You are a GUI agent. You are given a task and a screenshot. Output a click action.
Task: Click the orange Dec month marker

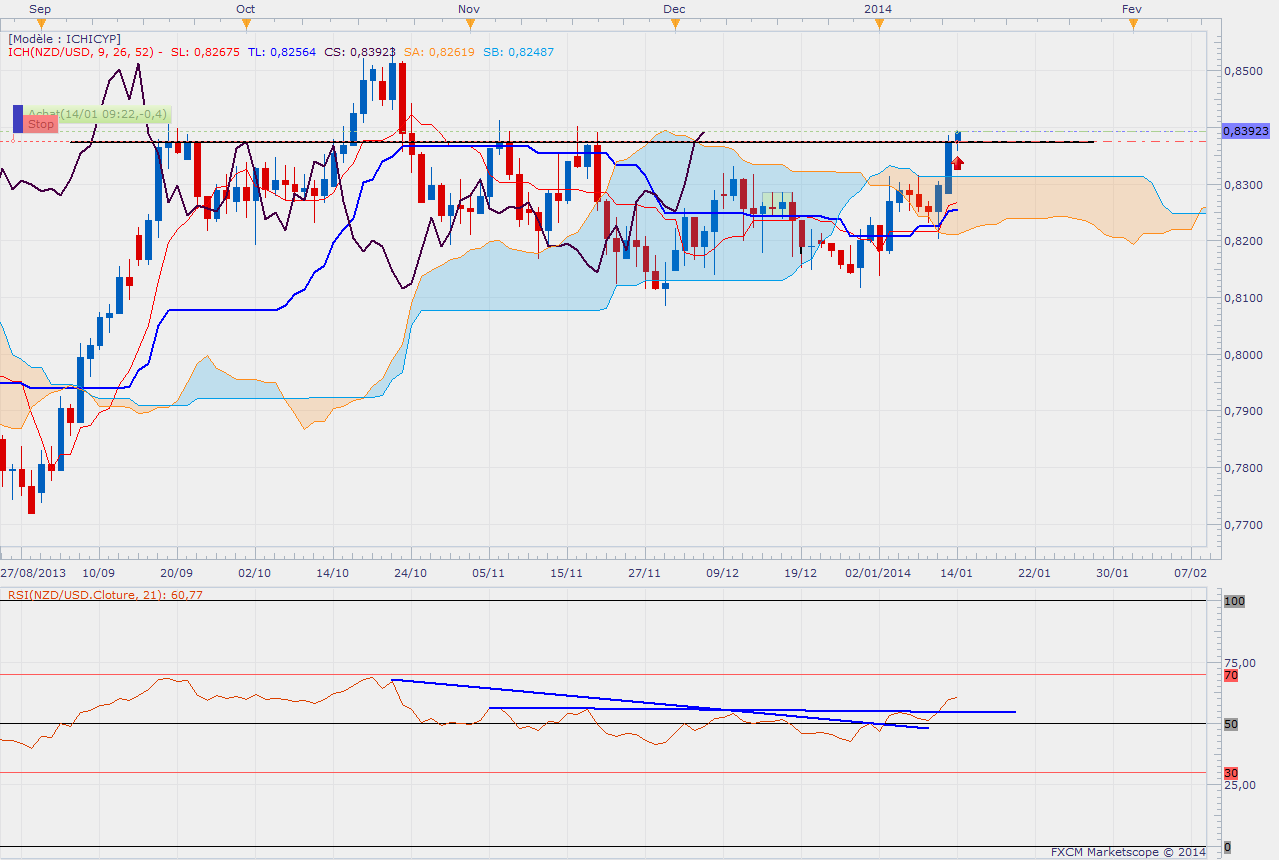[x=677, y=23]
